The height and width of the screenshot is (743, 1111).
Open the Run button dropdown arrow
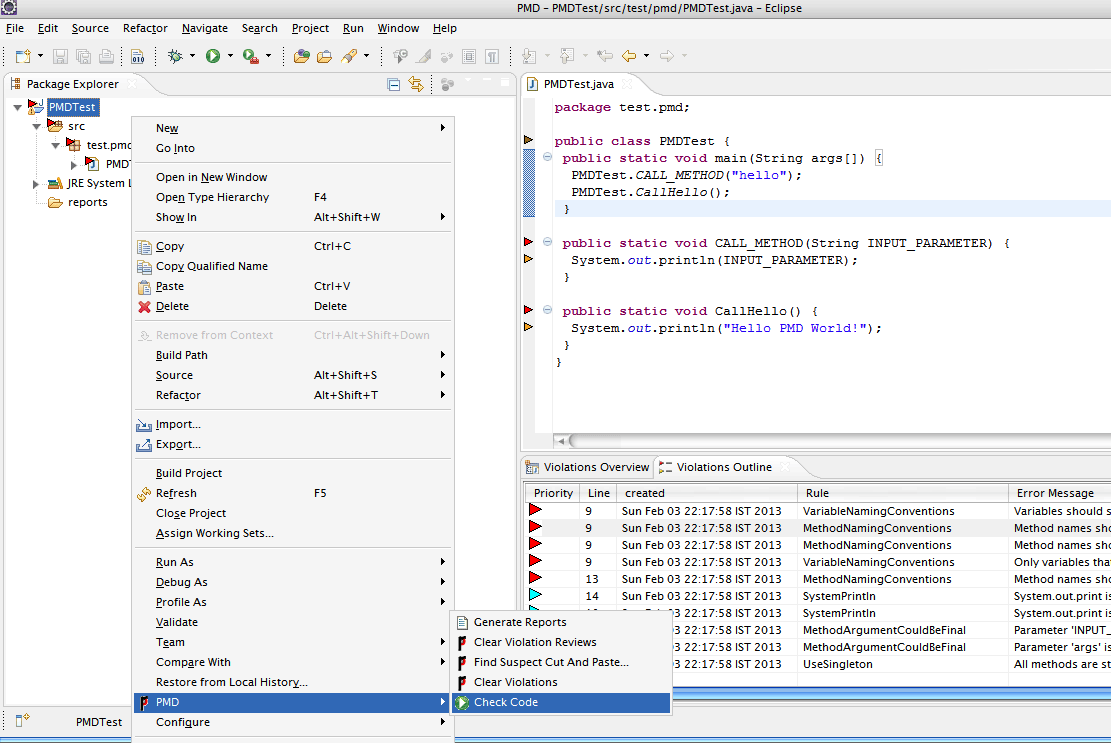pos(230,57)
